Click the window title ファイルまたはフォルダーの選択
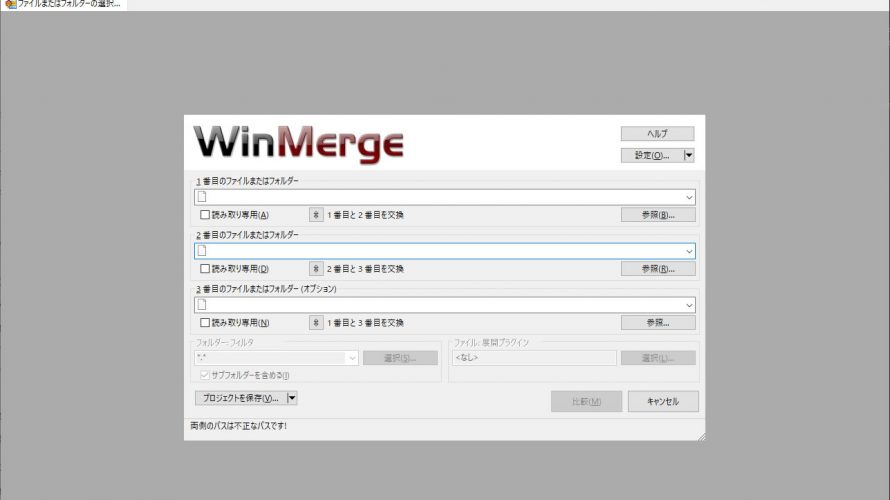 click(69, 4)
